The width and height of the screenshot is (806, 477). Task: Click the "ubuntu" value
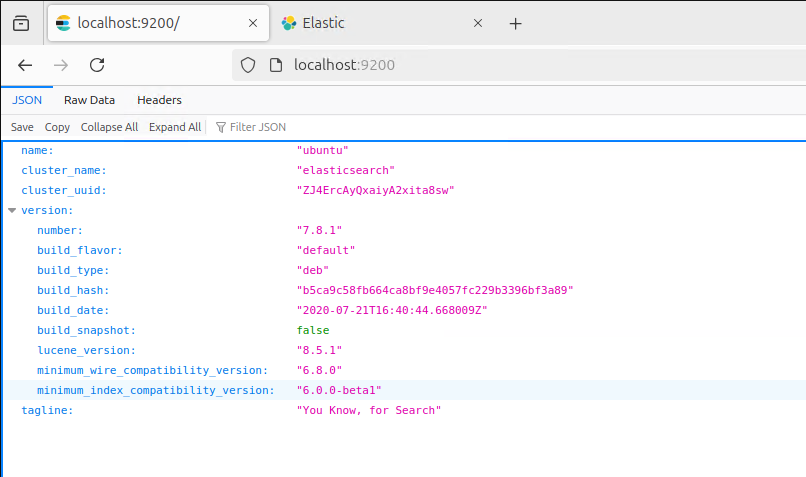(x=322, y=151)
